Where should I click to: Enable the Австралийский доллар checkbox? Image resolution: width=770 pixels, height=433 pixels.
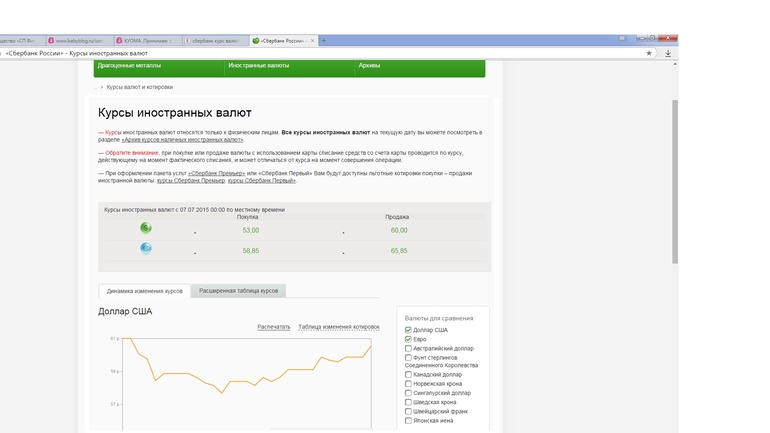pos(408,348)
